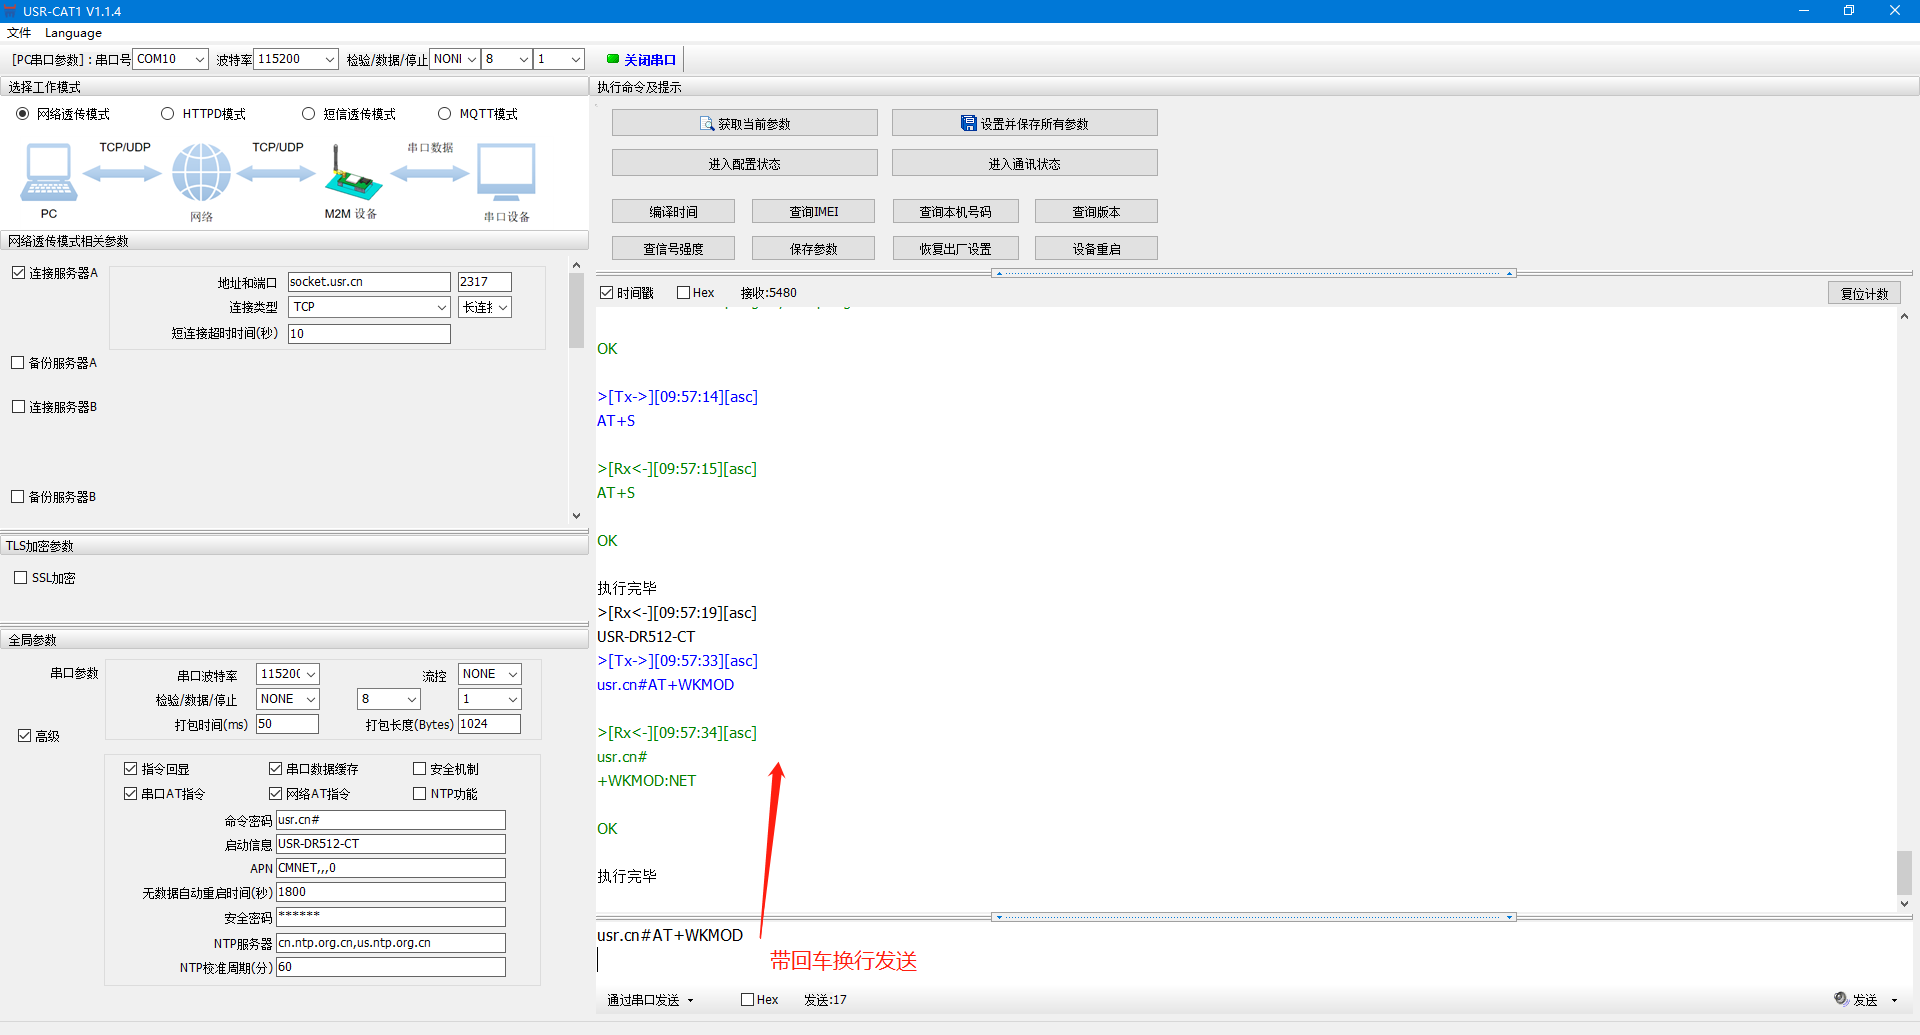The height and width of the screenshot is (1035, 1920).
Task: Click the magnifier icon on get parameters button
Action: (x=707, y=124)
